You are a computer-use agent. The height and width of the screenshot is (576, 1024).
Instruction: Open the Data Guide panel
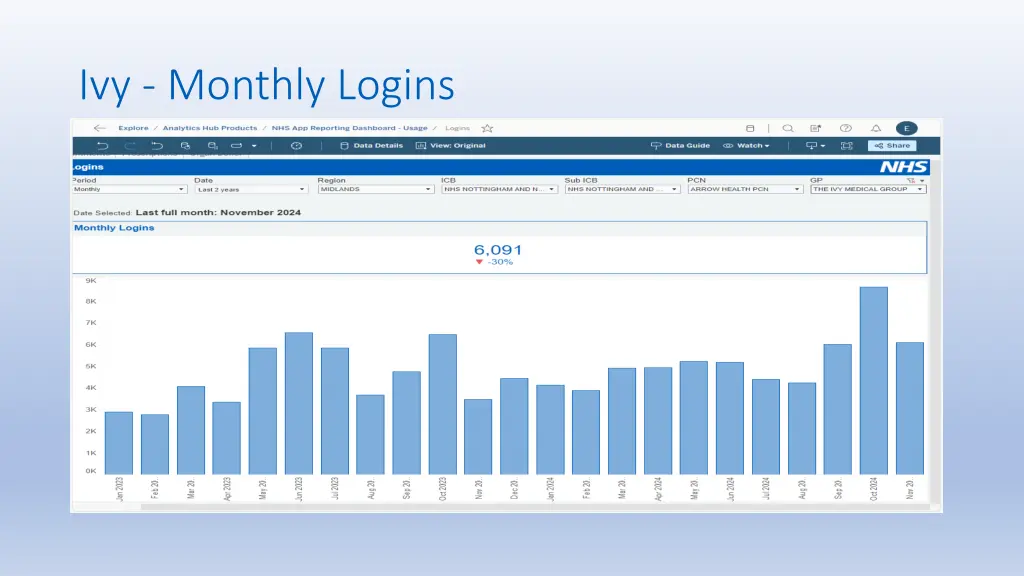680,146
